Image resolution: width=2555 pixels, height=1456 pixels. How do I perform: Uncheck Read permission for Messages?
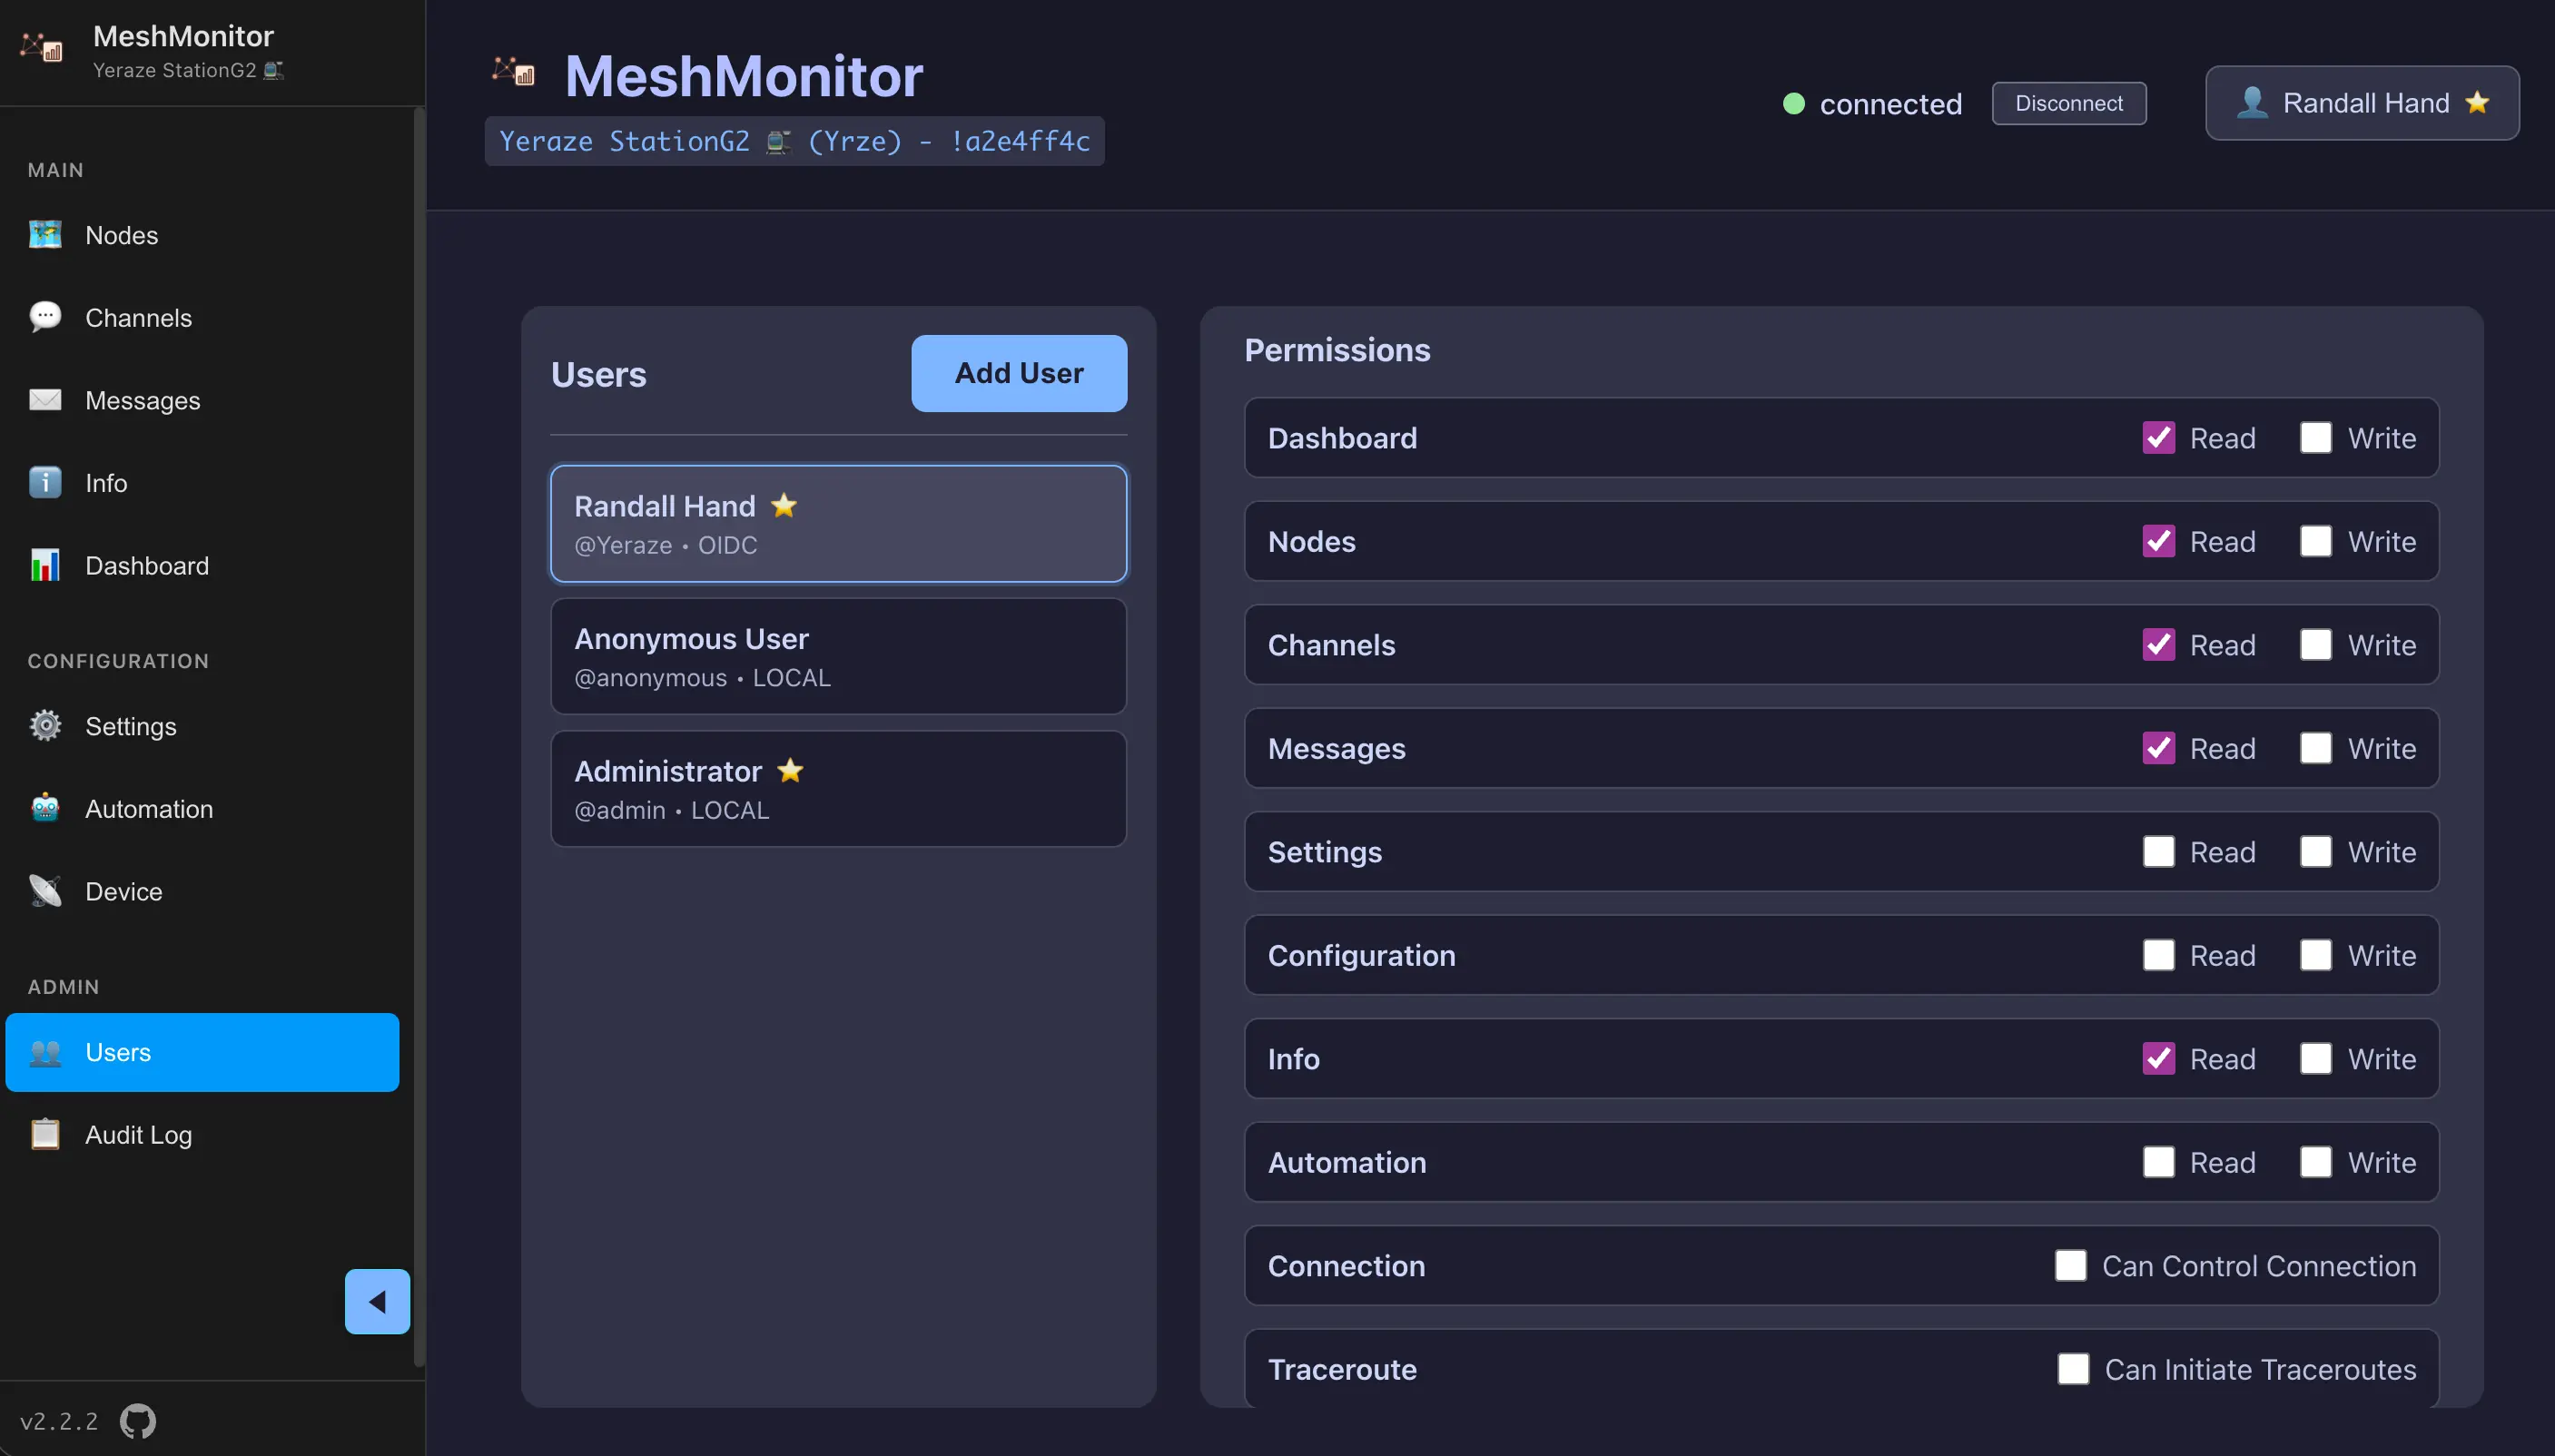[x=2160, y=748]
